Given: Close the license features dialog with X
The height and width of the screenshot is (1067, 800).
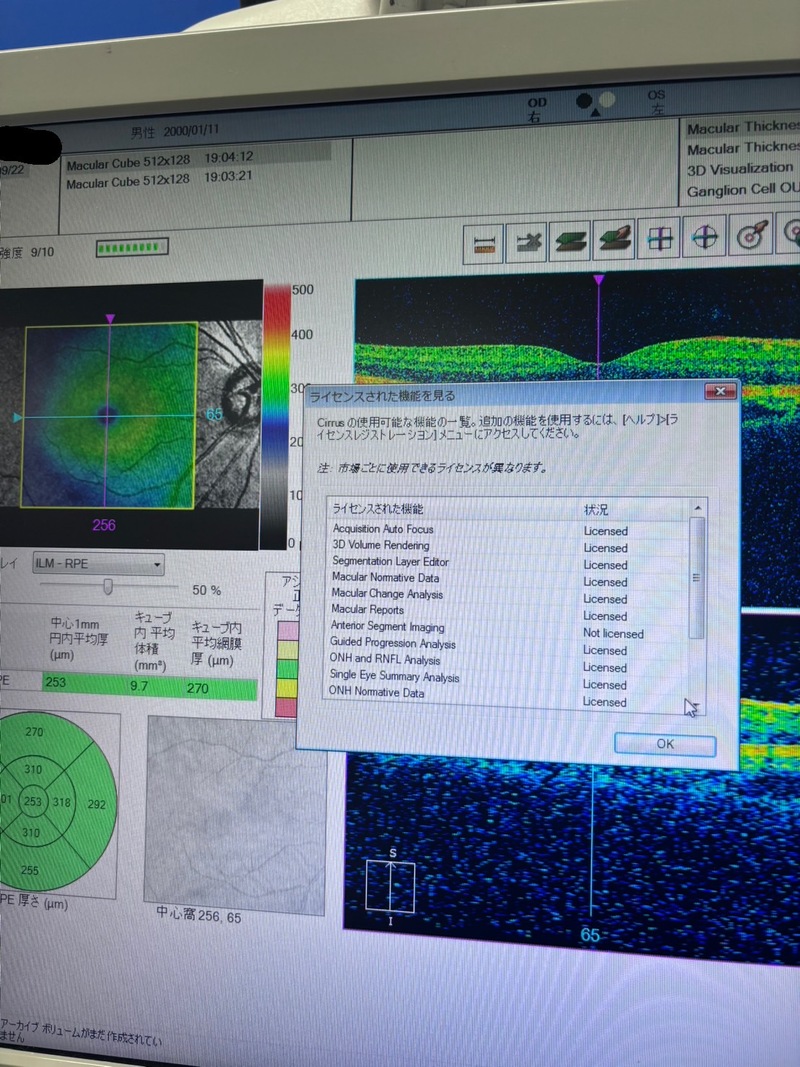Looking at the screenshot, I should pyautogui.click(x=720, y=391).
